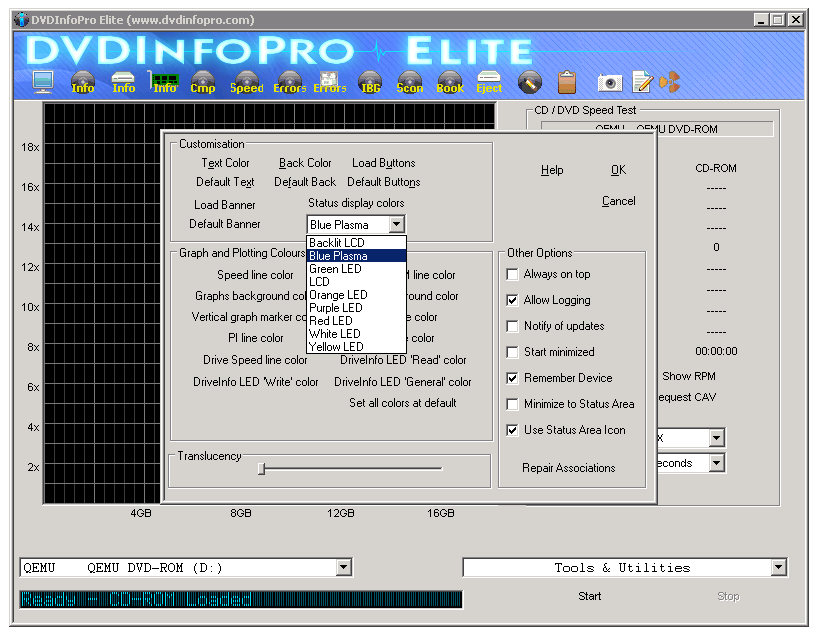This screenshot has width=819, height=637.
Task: Open the Book type icon
Action: [x=450, y=82]
